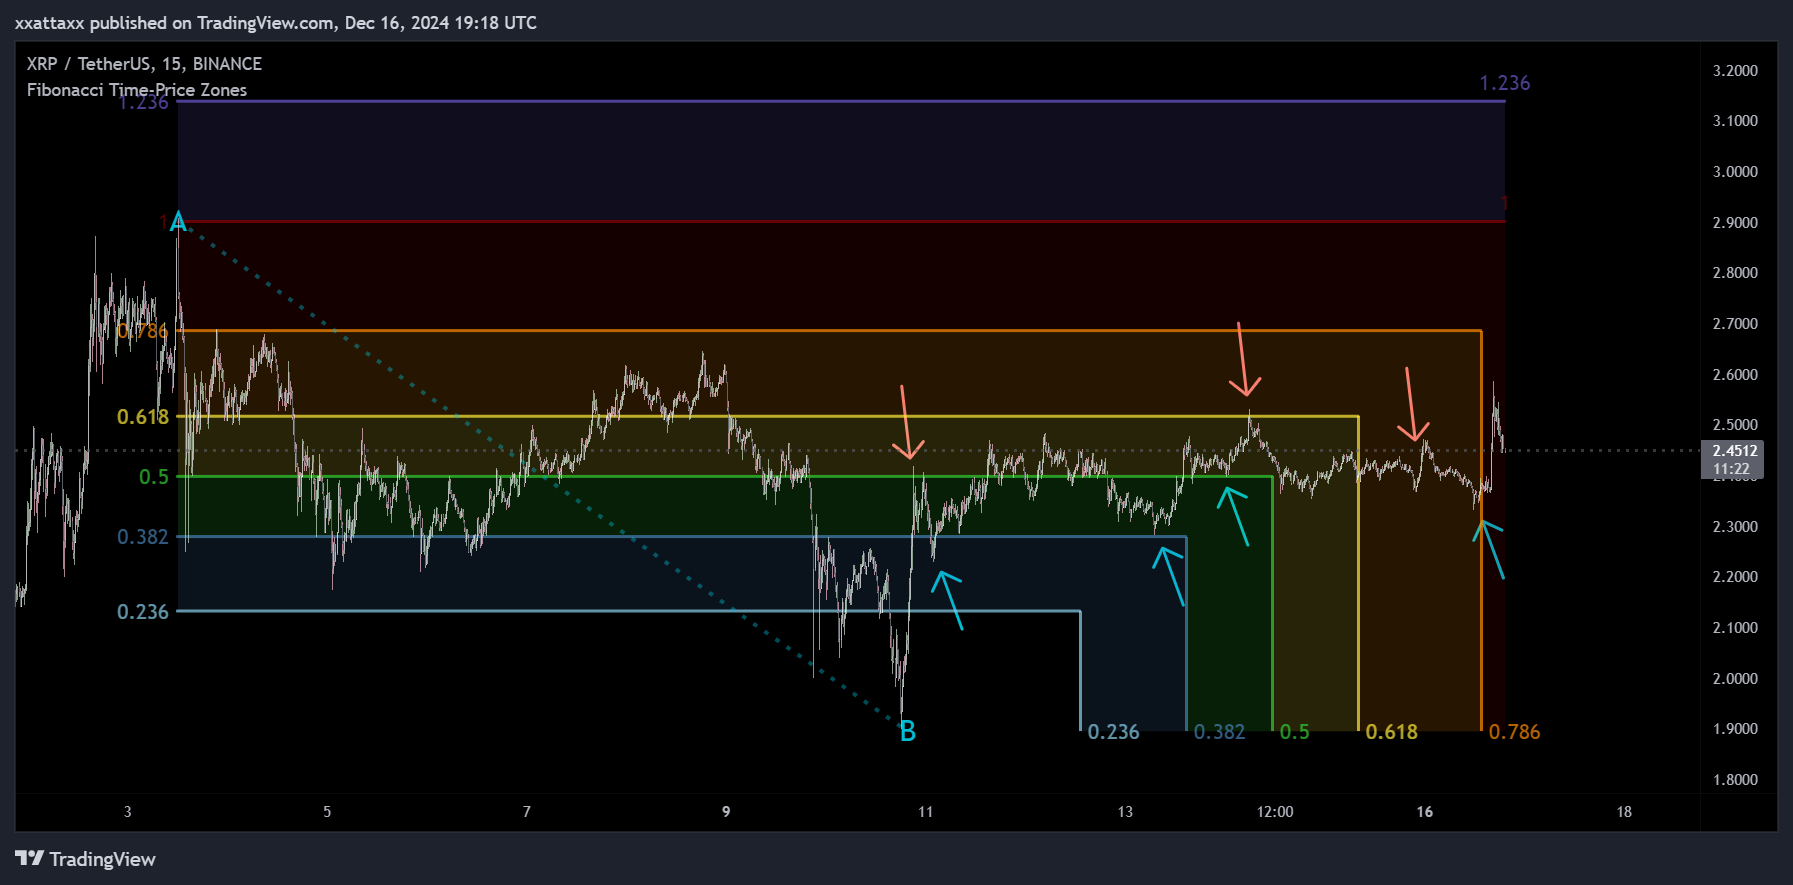The image size is (1793, 885).
Task: Click the 0.382 price level label on the left
Action: click(143, 537)
